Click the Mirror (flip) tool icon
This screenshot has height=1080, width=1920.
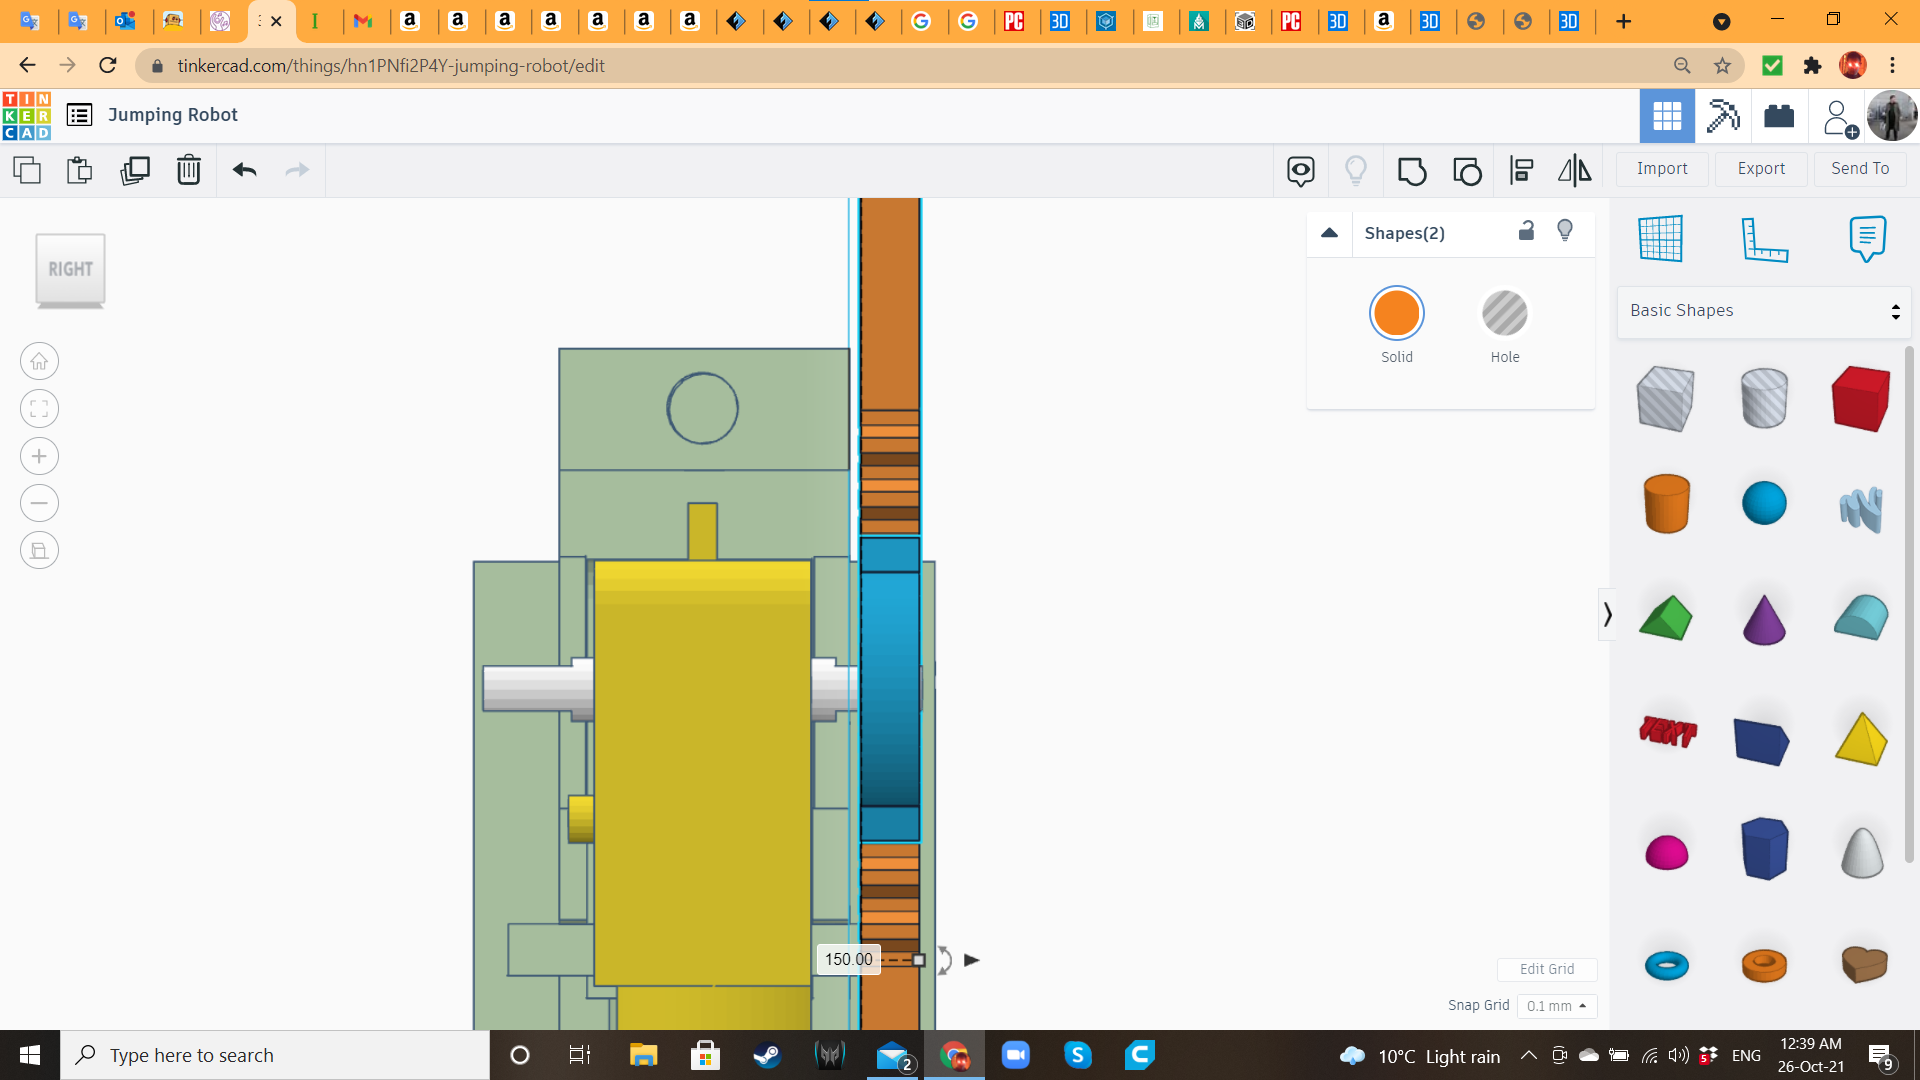tap(1574, 171)
